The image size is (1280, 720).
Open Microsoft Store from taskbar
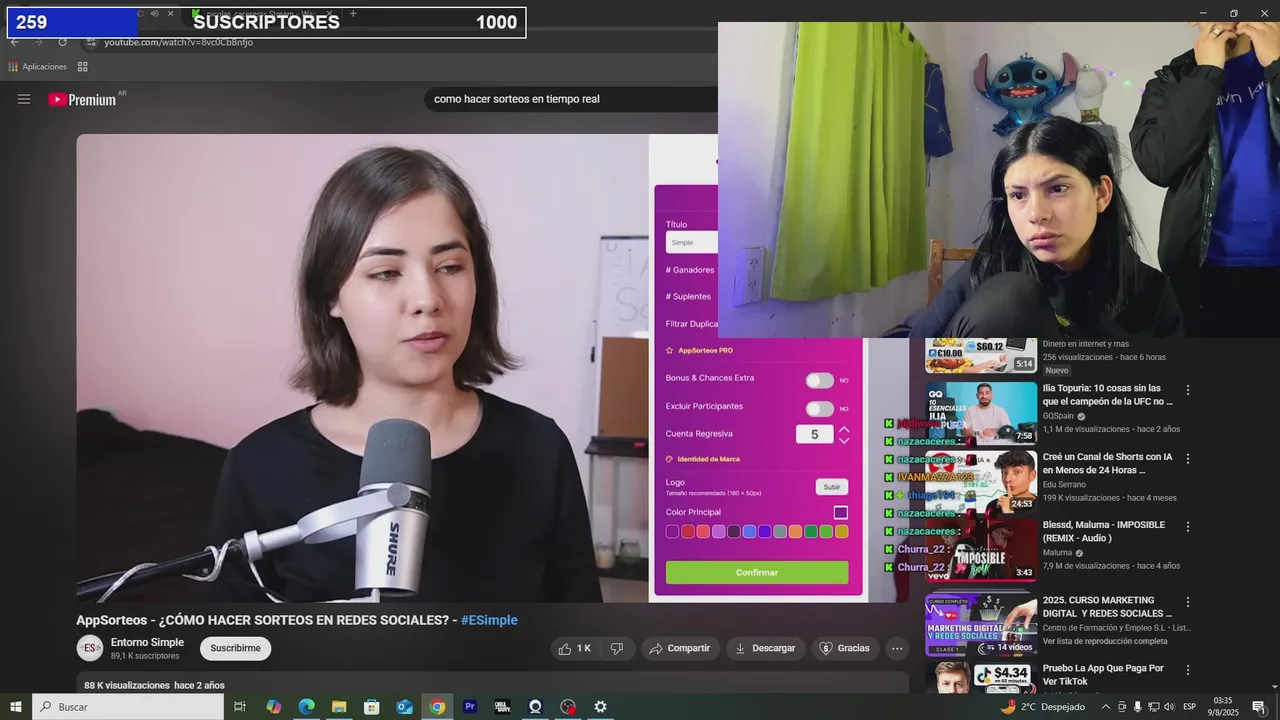371,706
